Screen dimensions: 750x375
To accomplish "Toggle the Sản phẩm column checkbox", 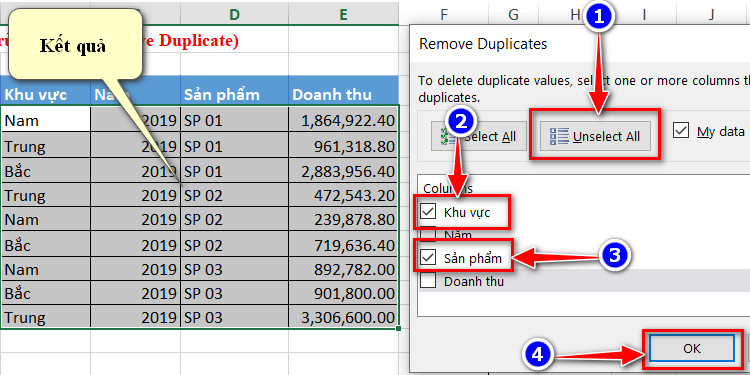I will click(428, 258).
